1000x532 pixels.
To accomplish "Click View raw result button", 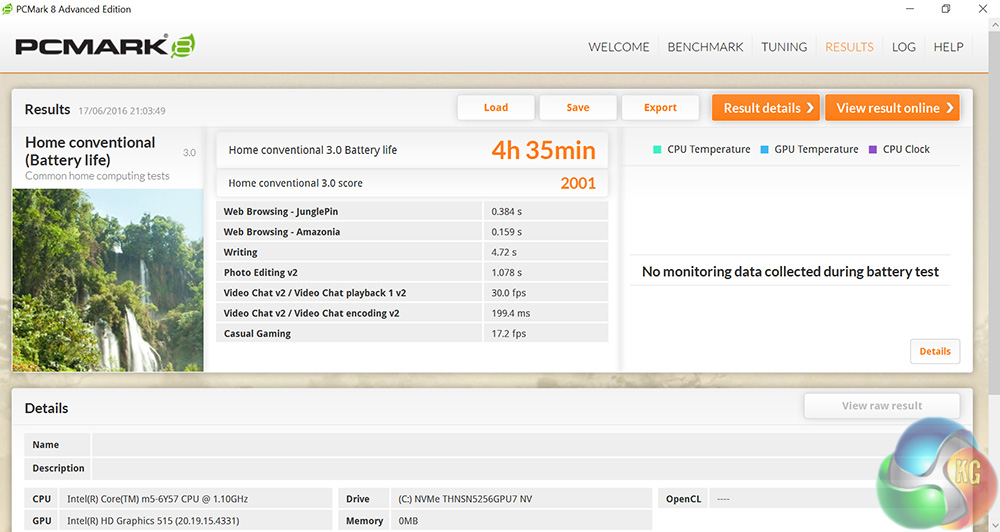I will (881, 406).
